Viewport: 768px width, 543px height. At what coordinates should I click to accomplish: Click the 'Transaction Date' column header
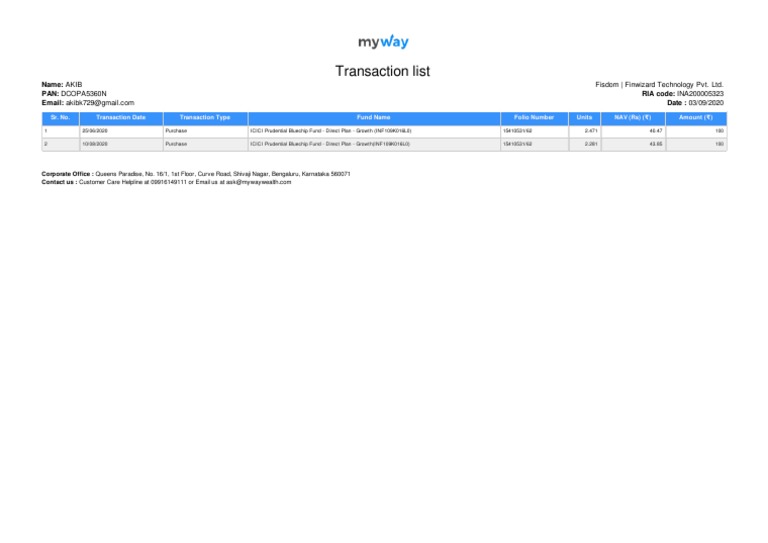pos(121,118)
